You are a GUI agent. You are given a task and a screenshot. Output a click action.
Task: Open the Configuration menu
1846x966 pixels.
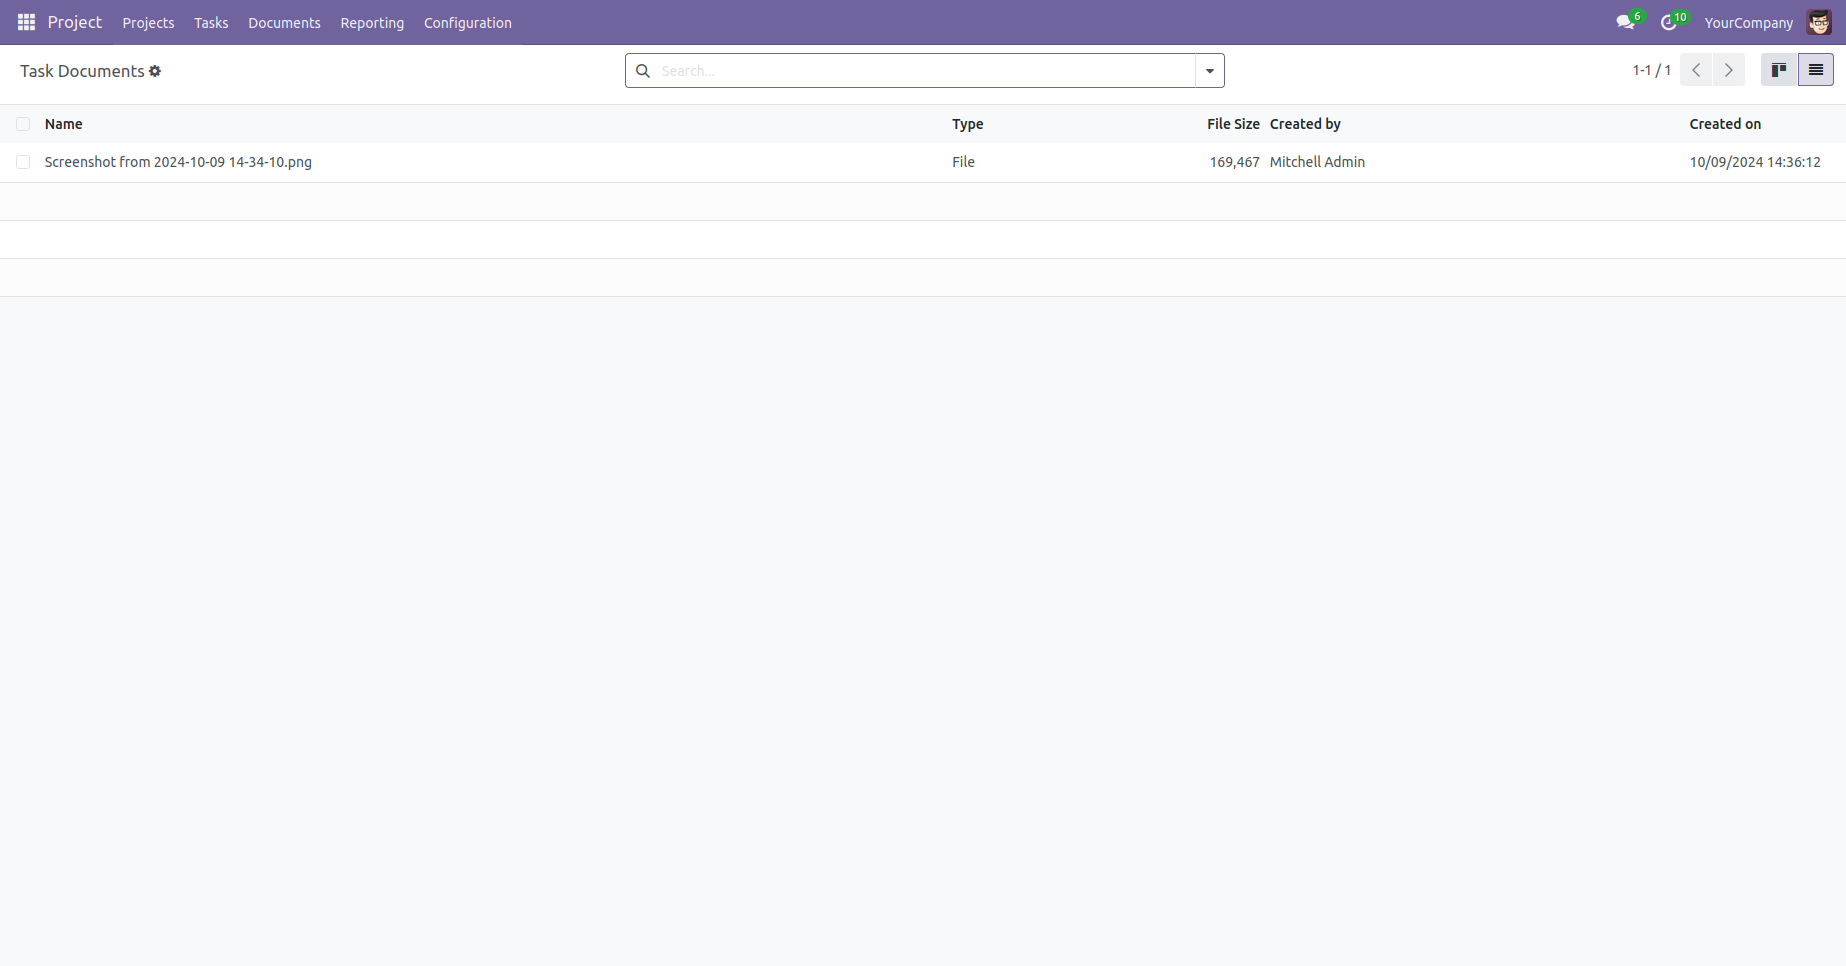click(x=468, y=22)
